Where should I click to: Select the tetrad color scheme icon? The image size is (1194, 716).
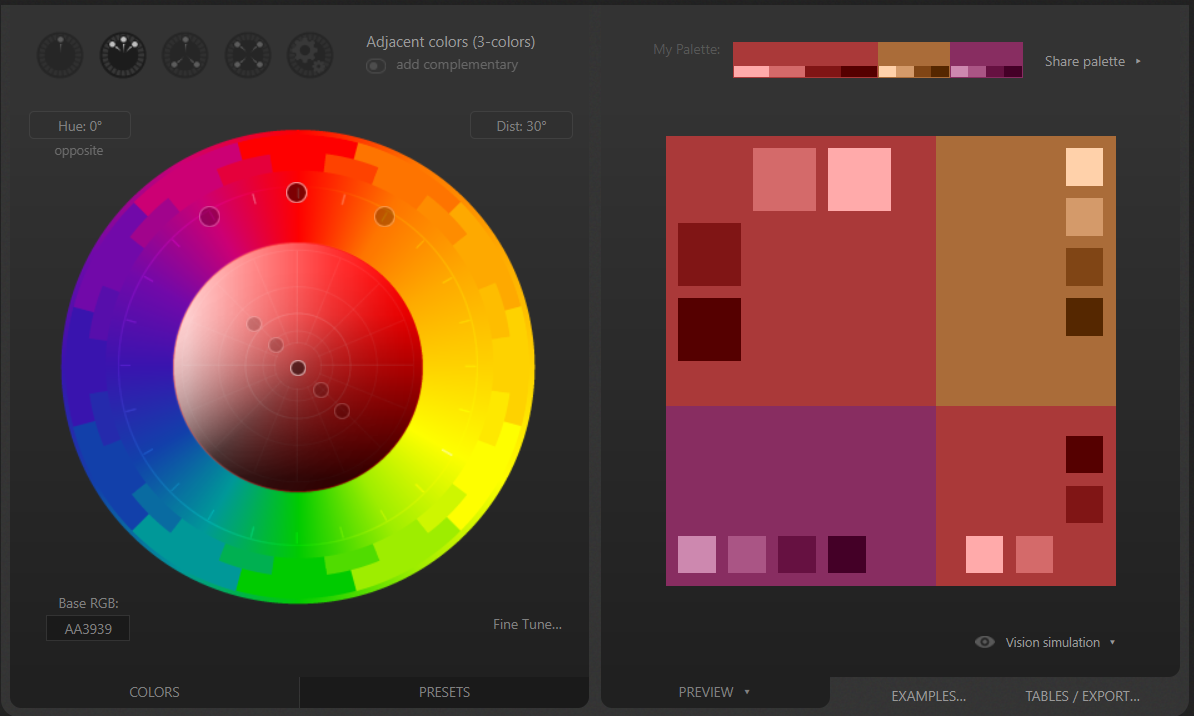(247, 56)
